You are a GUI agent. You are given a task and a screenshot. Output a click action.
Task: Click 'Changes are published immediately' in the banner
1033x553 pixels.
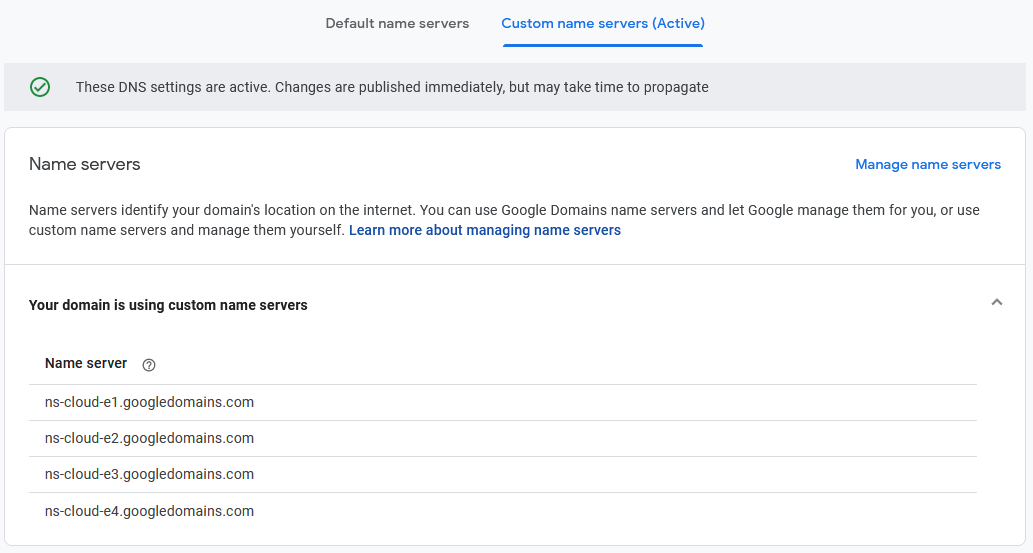pos(388,87)
